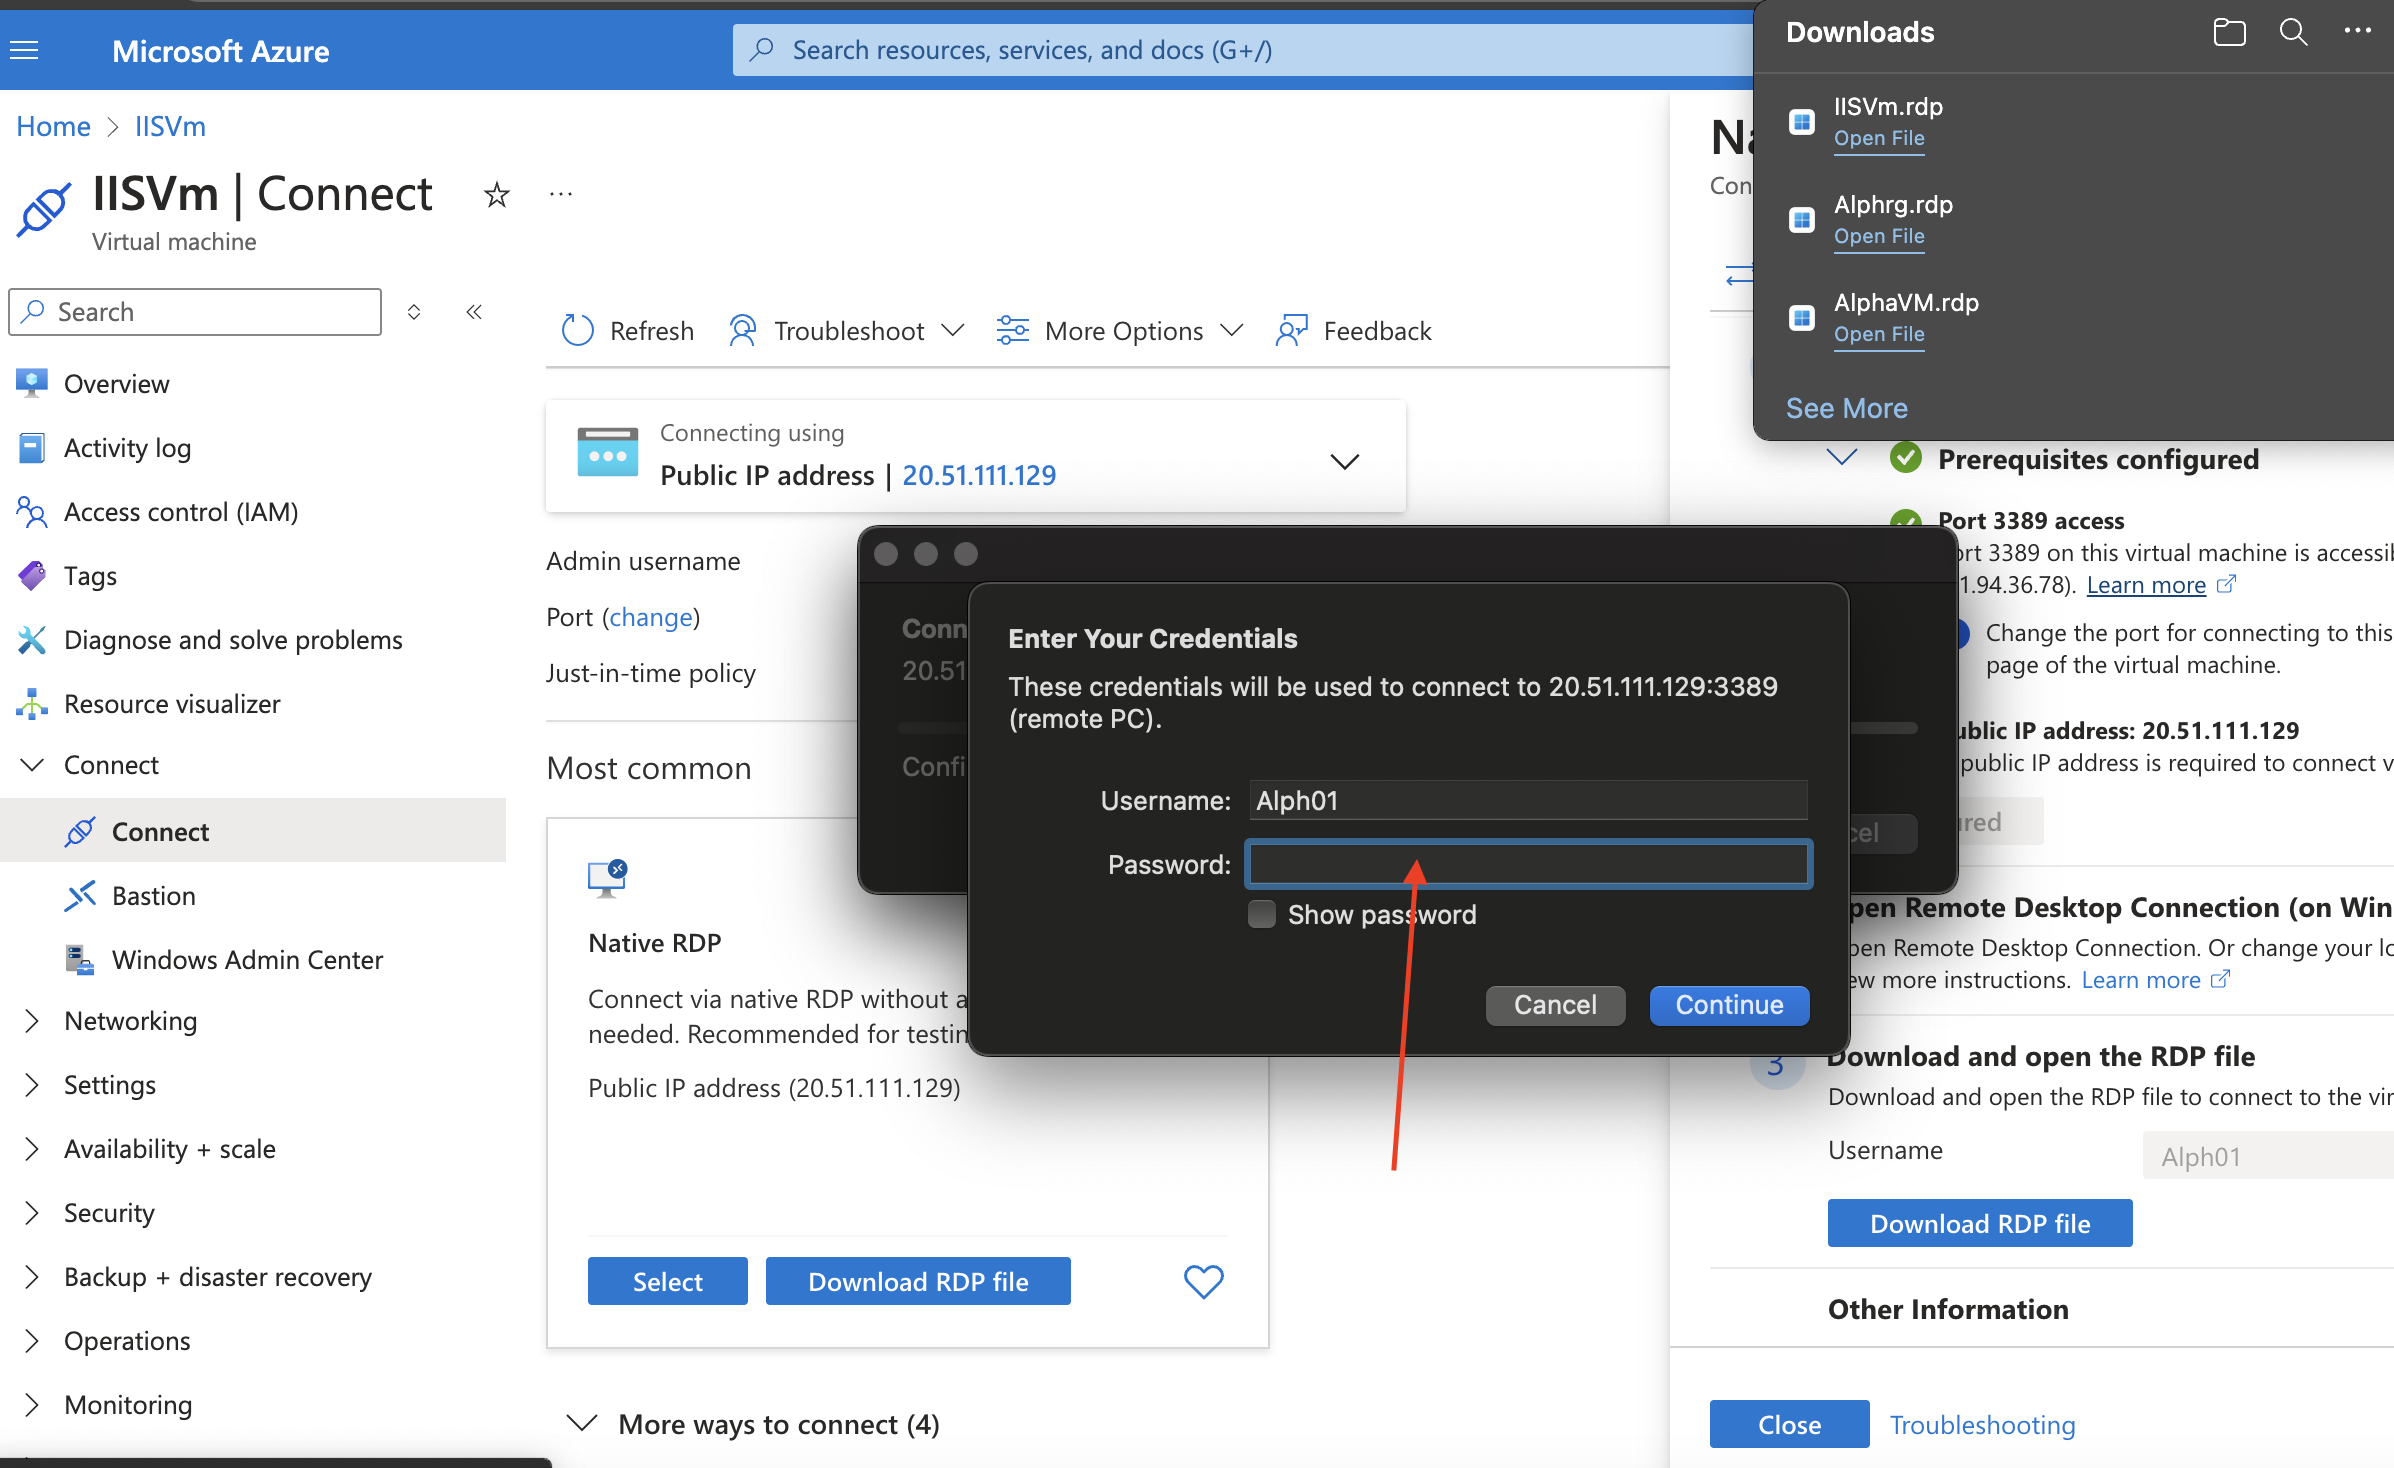Open File link for IISVm.rdp download

coord(1879,138)
